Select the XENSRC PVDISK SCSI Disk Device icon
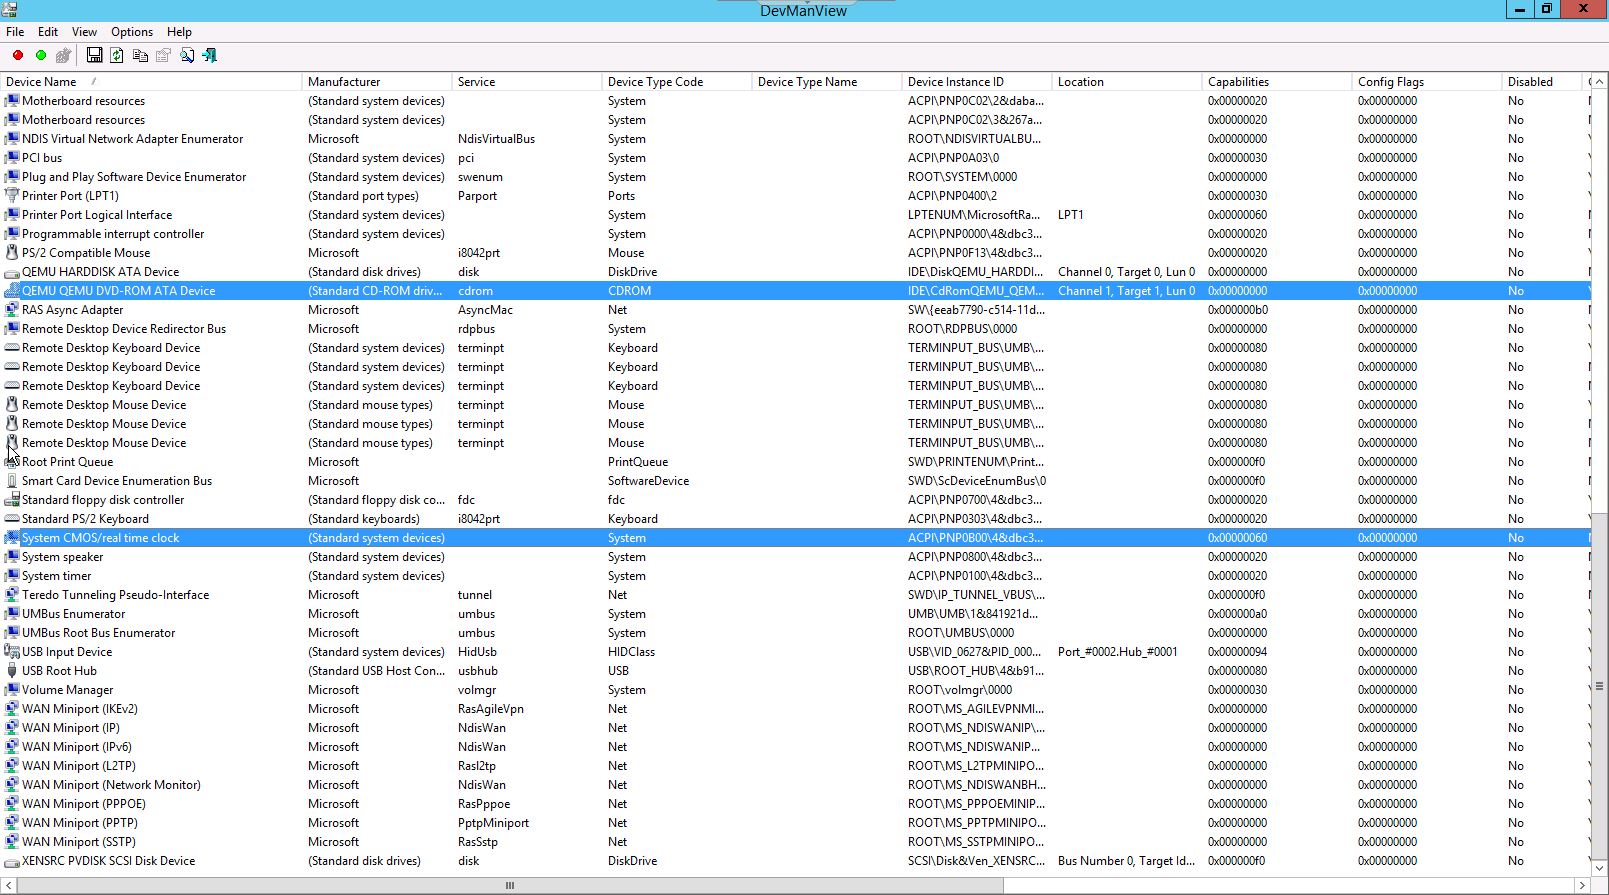The height and width of the screenshot is (895, 1609). coord(12,861)
